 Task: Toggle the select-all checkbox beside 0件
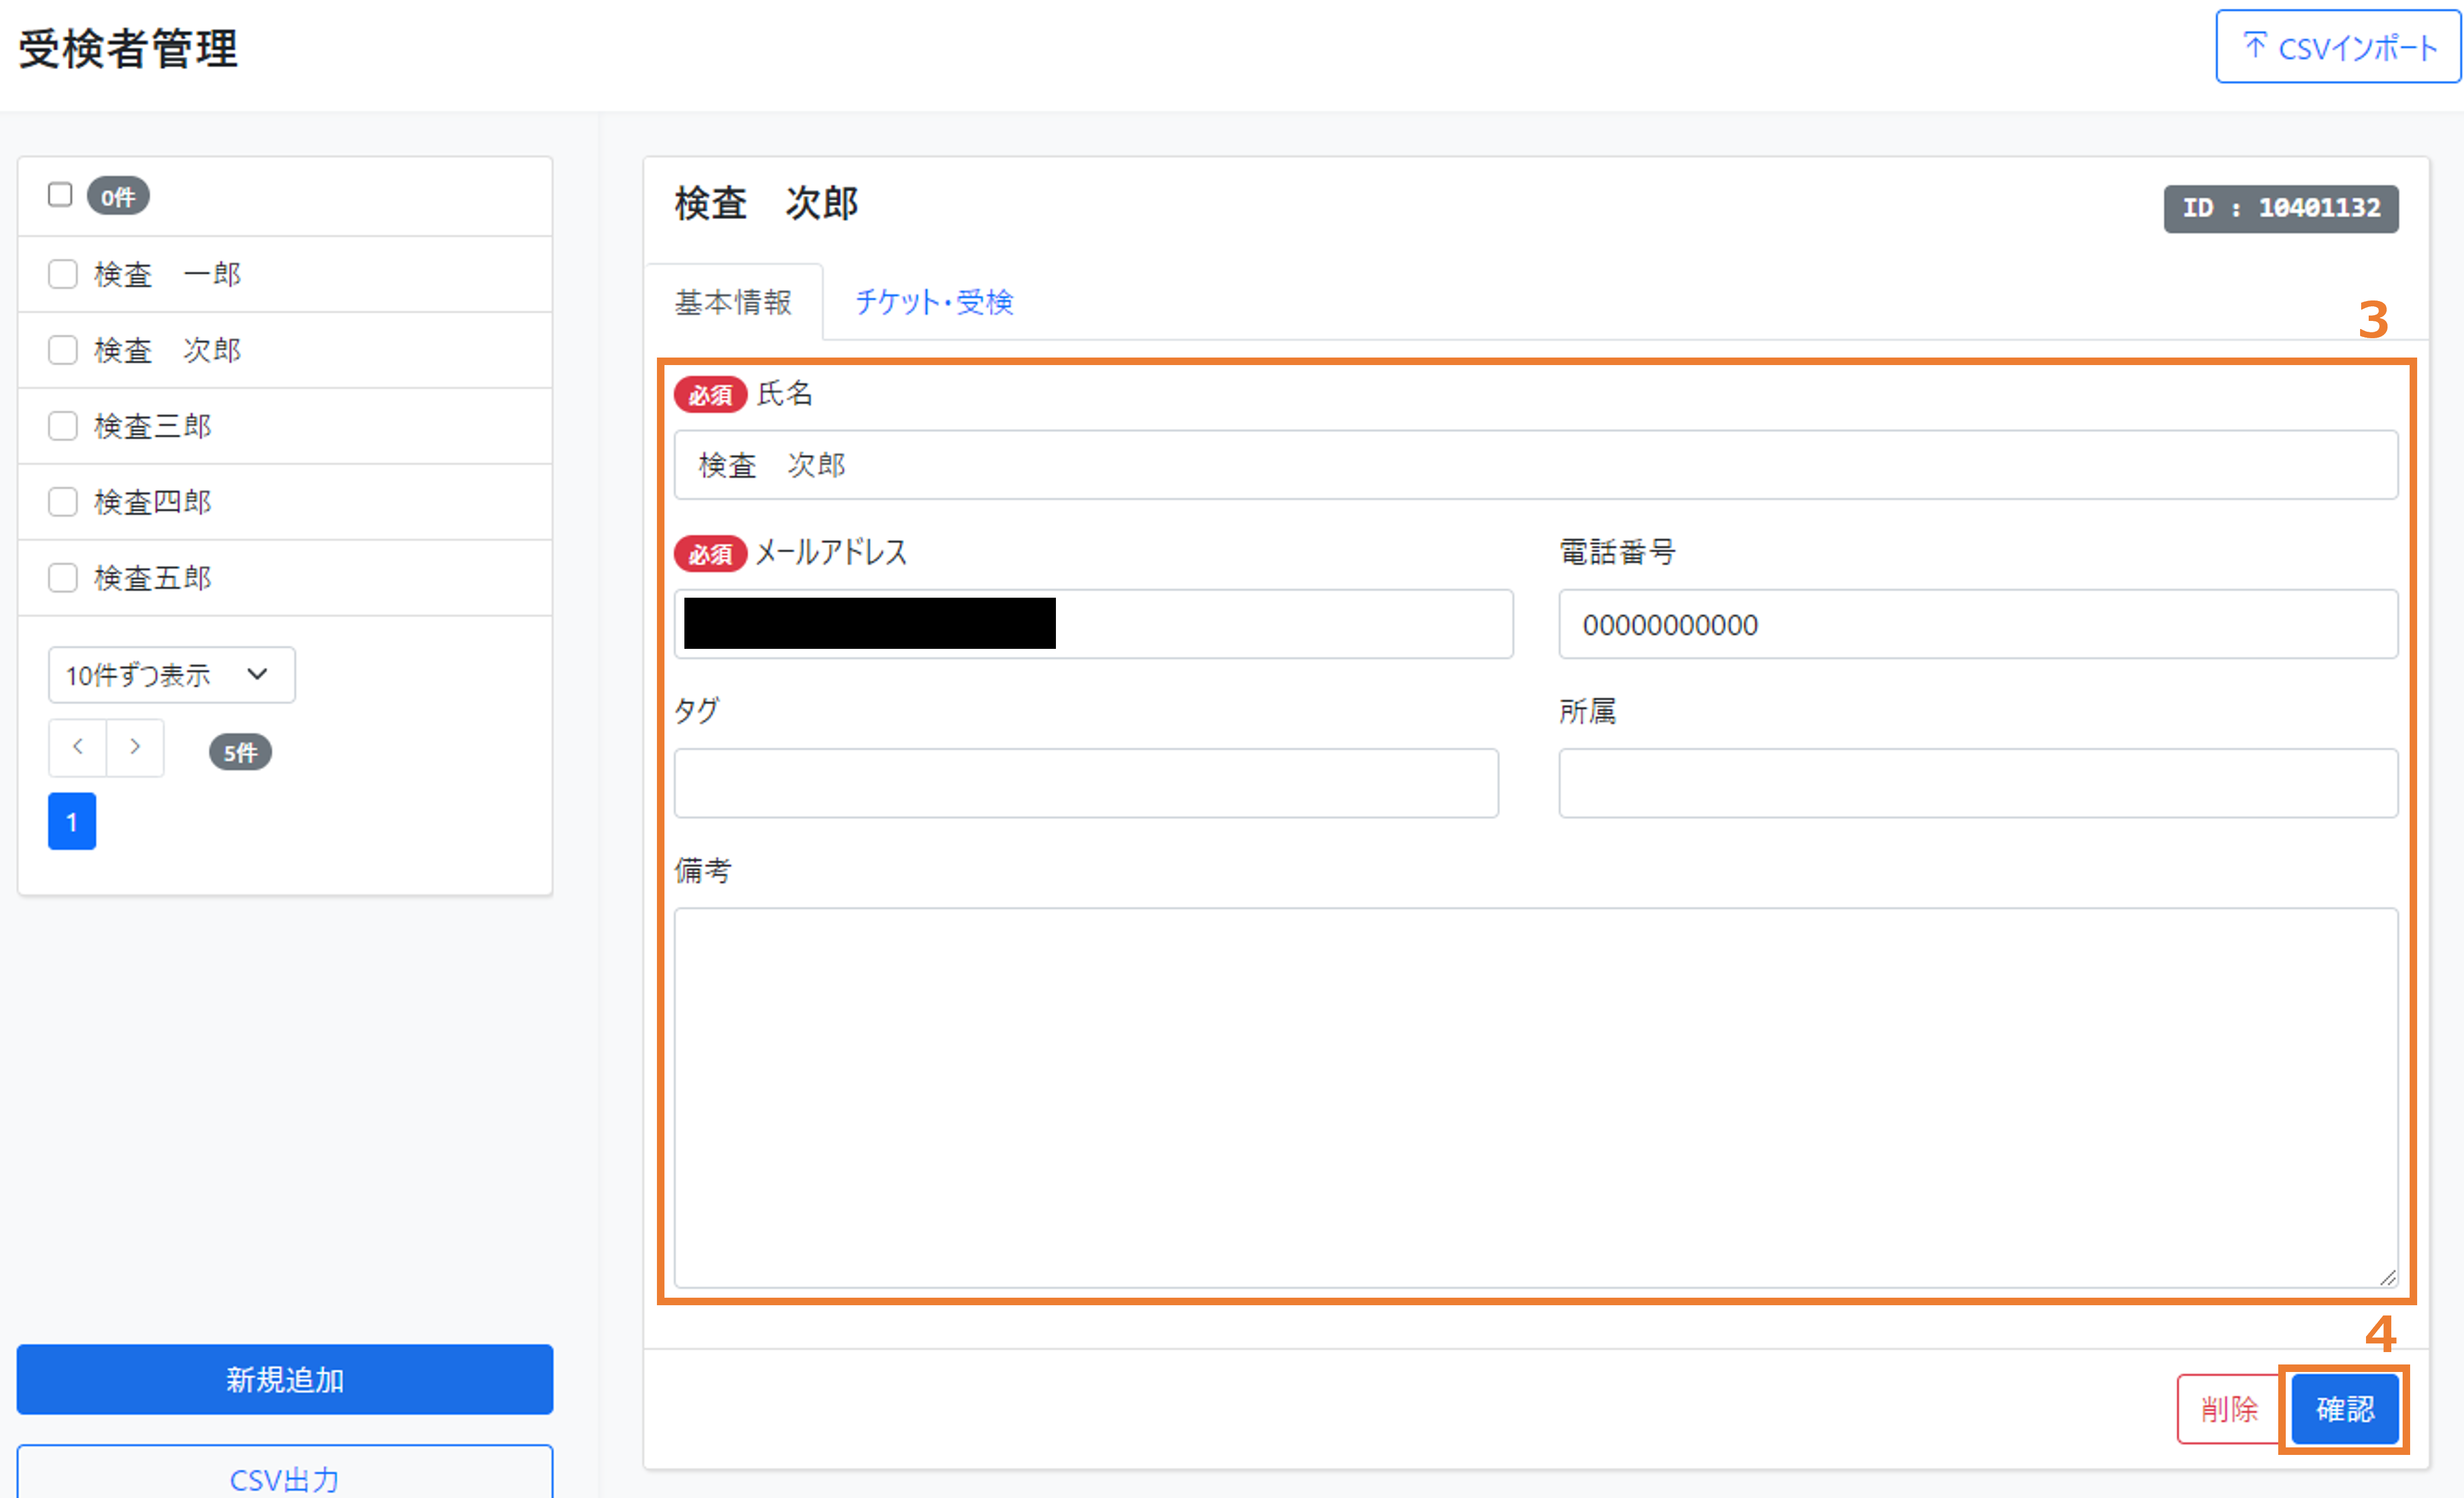tap(60, 194)
